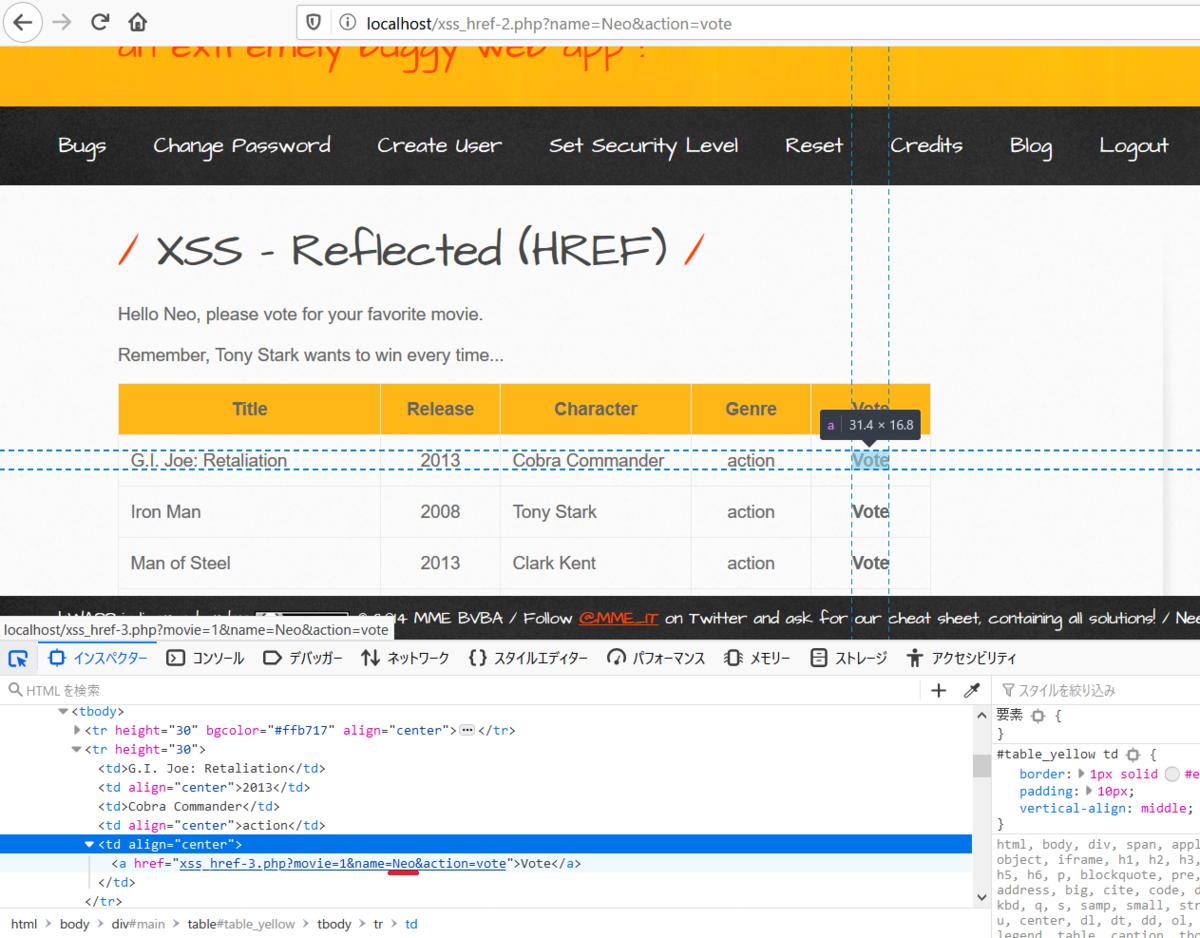The height and width of the screenshot is (938, 1200).
Task: Open the Change Password page
Action: point(242,146)
